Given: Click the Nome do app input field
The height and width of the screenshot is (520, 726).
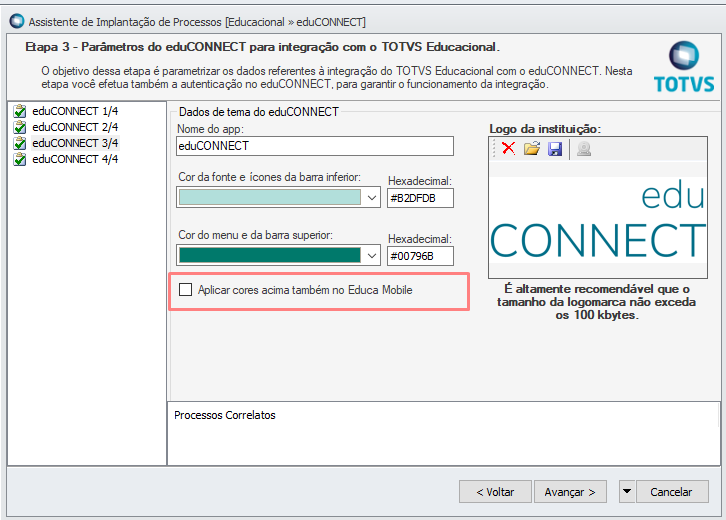Looking at the screenshot, I should coord(315,146).
